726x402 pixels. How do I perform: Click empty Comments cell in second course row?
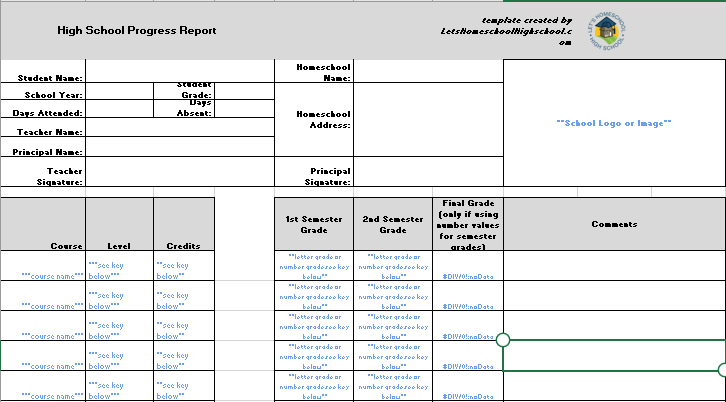click(614, 296)
